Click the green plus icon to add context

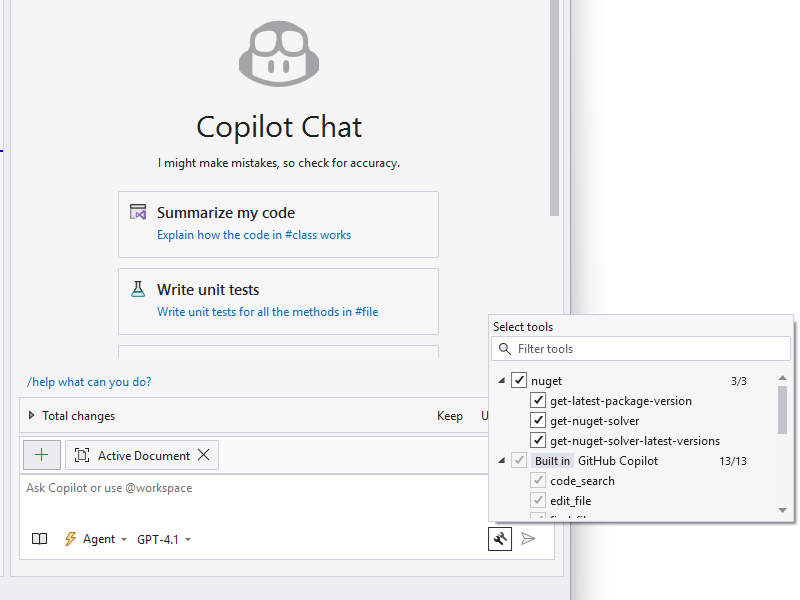(x=41, y=454)
